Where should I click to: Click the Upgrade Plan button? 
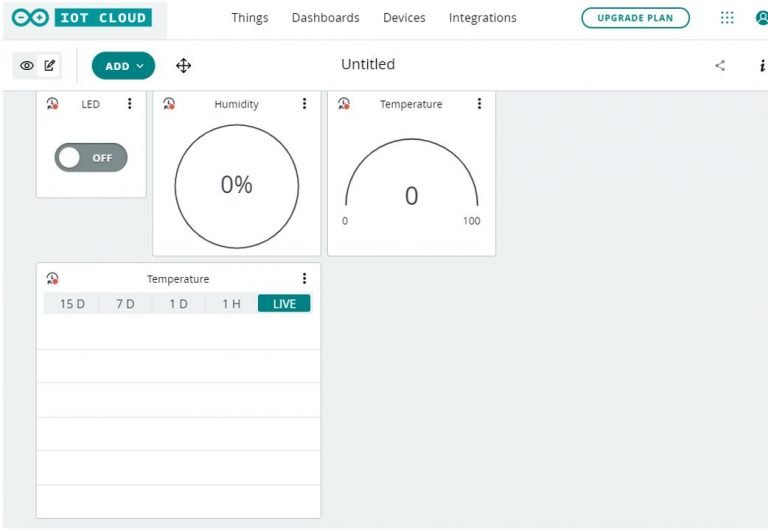tap(635, 18)
